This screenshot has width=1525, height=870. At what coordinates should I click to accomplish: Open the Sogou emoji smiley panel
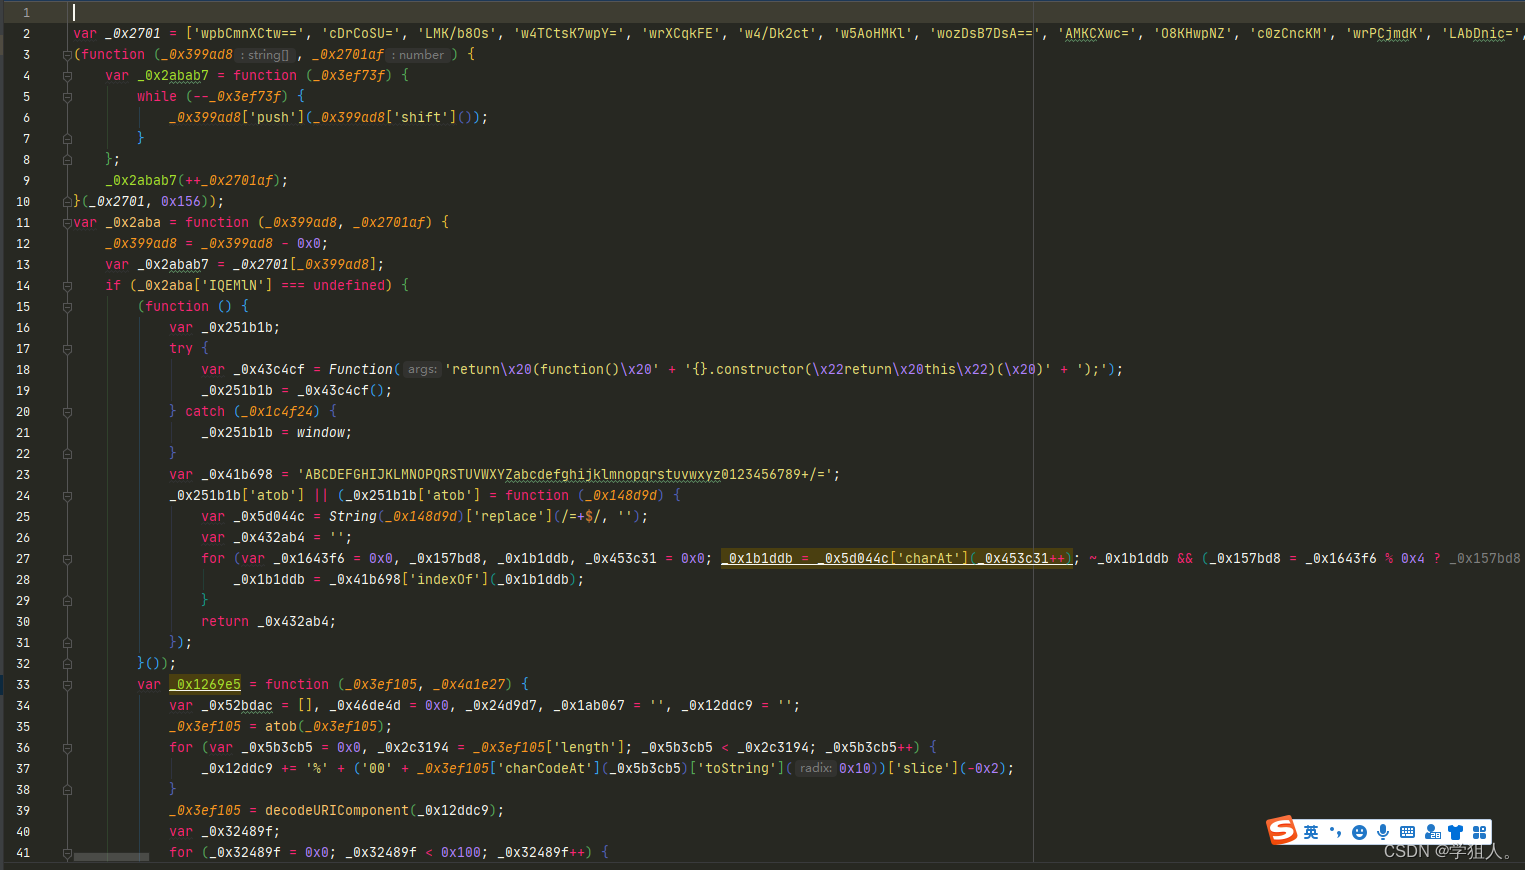pos(1359,832)
